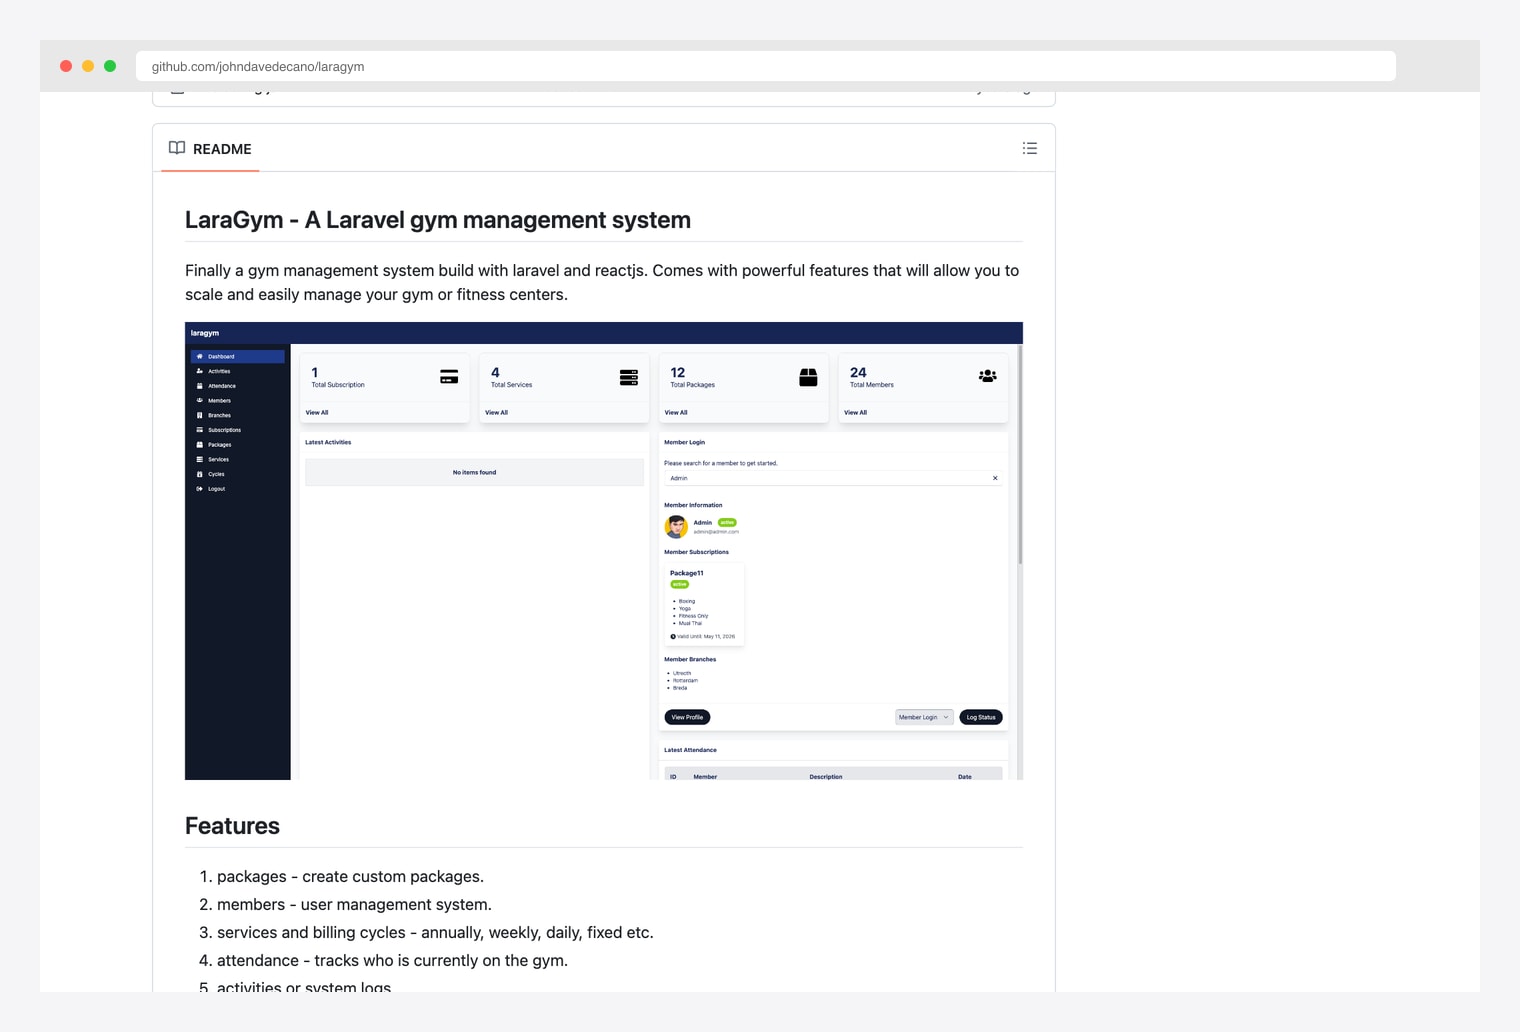Click the laragym brand in the dark header
This screenshot has height=1032, width=1520.
coord(205,333)
